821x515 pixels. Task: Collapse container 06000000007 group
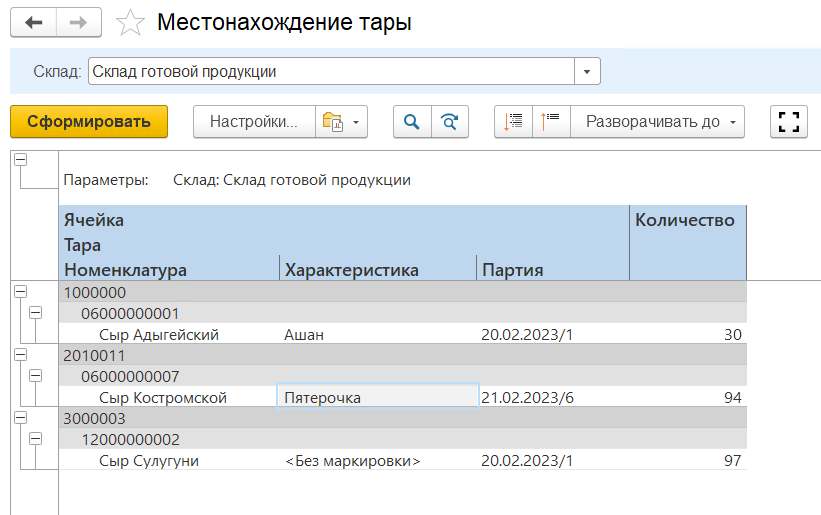click(x=36, y=376)
